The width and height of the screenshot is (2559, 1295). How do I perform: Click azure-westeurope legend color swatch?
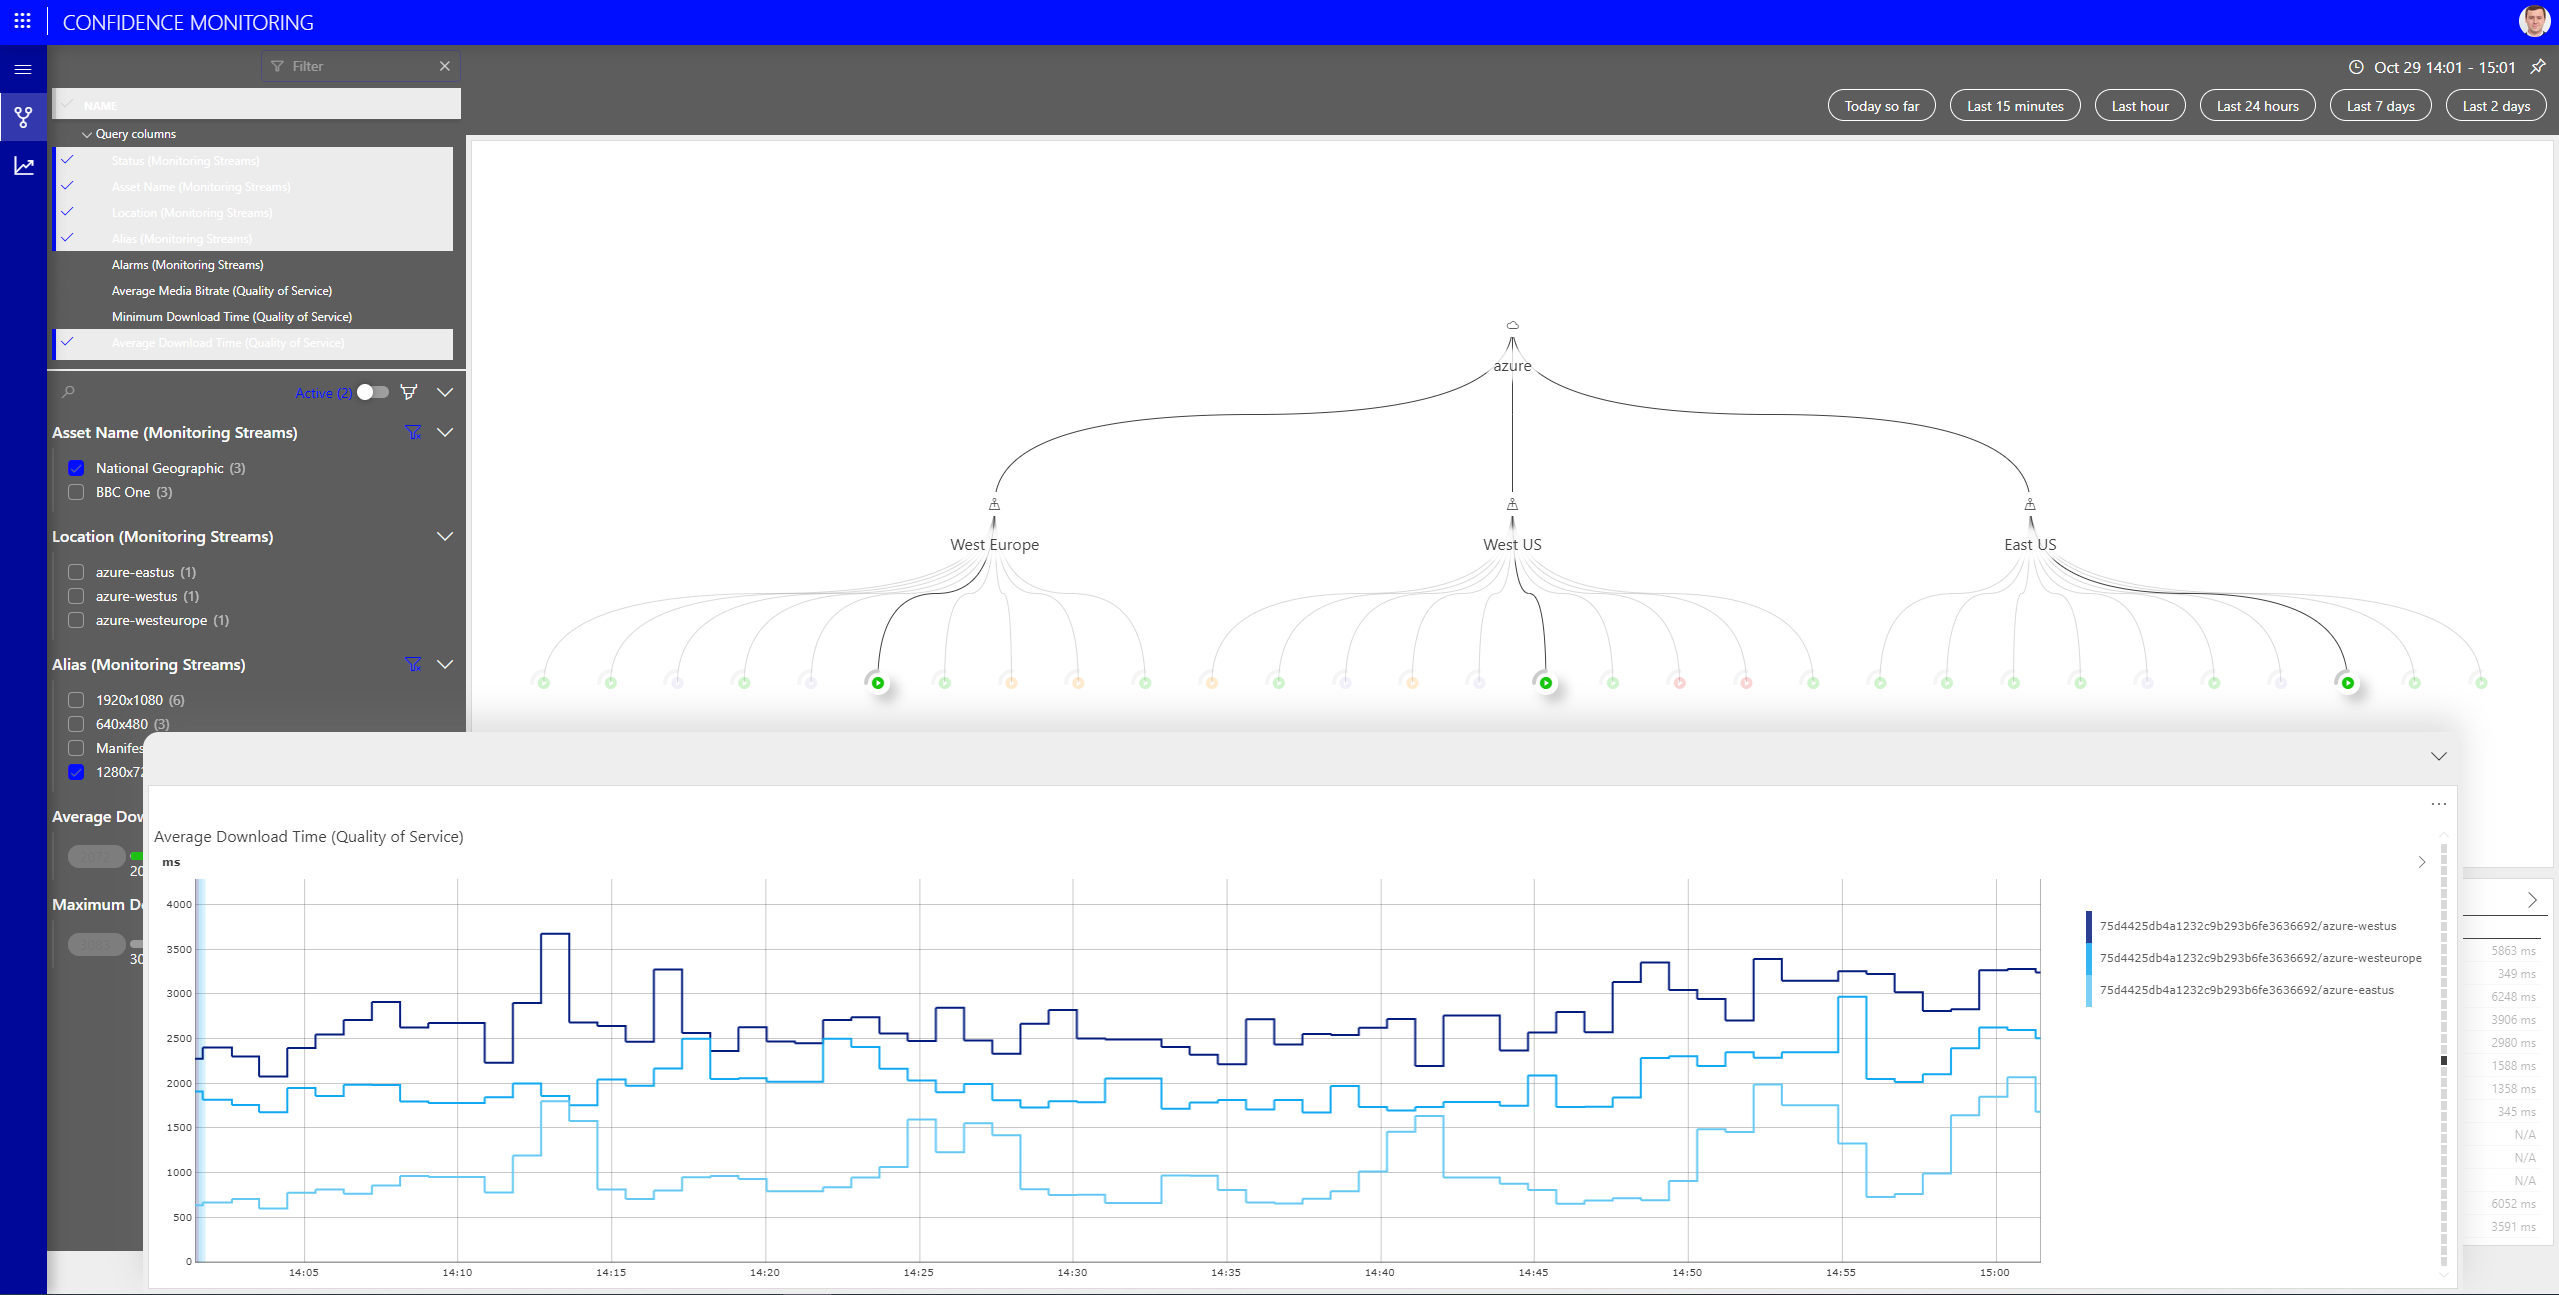(2089, 958)
